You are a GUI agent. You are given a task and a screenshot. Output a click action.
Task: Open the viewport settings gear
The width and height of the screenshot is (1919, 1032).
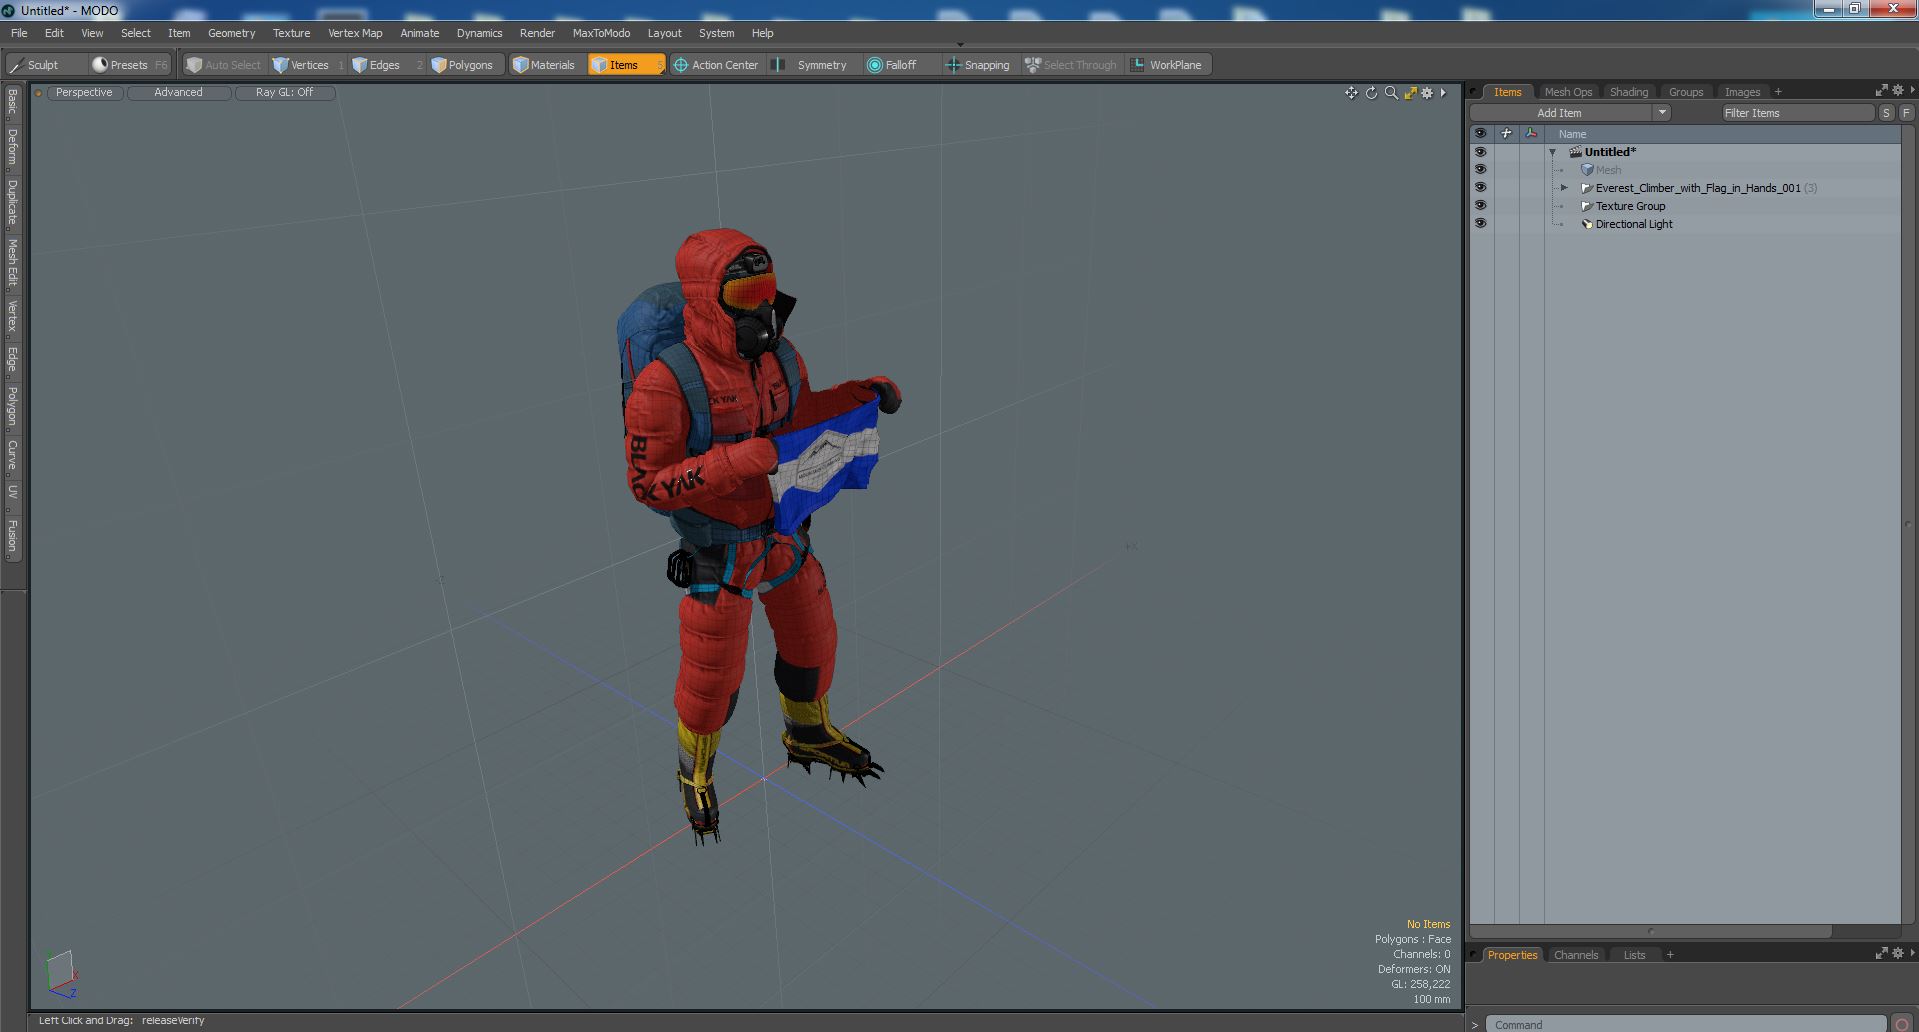(1427, 93)
